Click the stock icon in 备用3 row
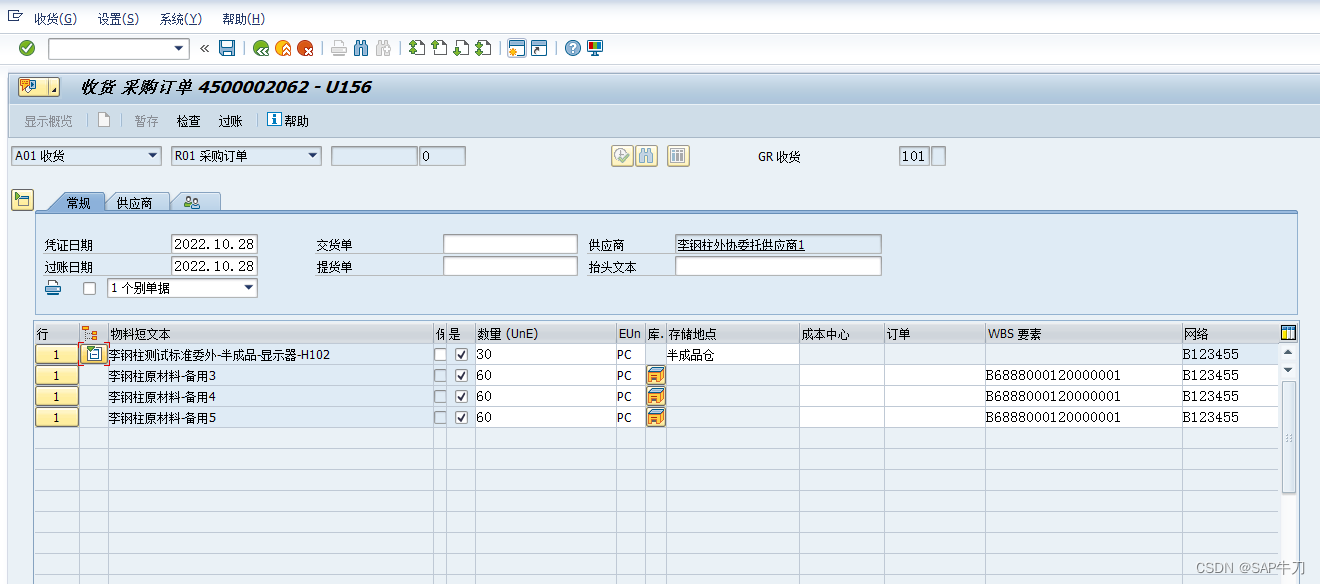 [656, 375]
